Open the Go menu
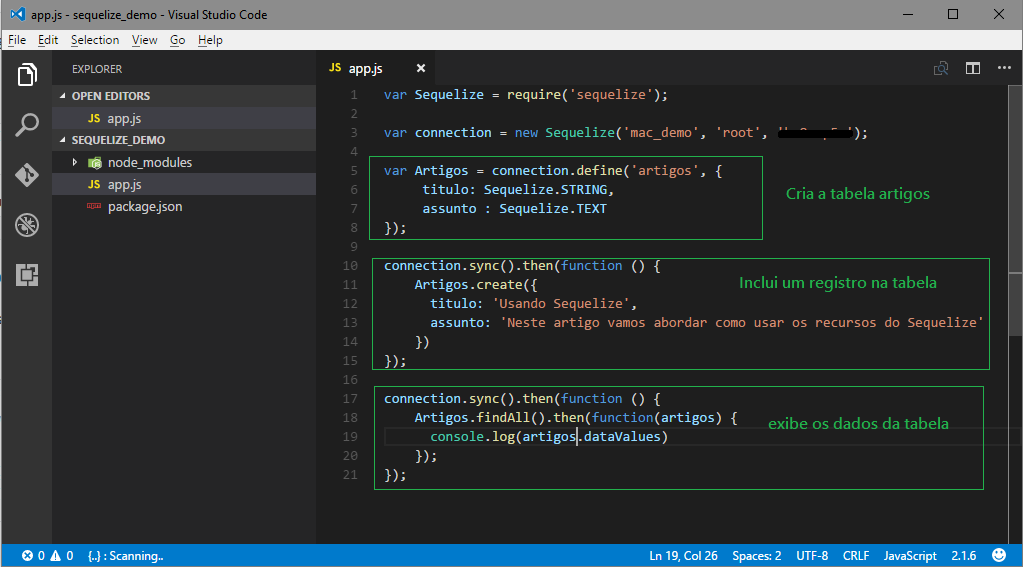This screenshot has width=1023, height=567. [177, 40]
